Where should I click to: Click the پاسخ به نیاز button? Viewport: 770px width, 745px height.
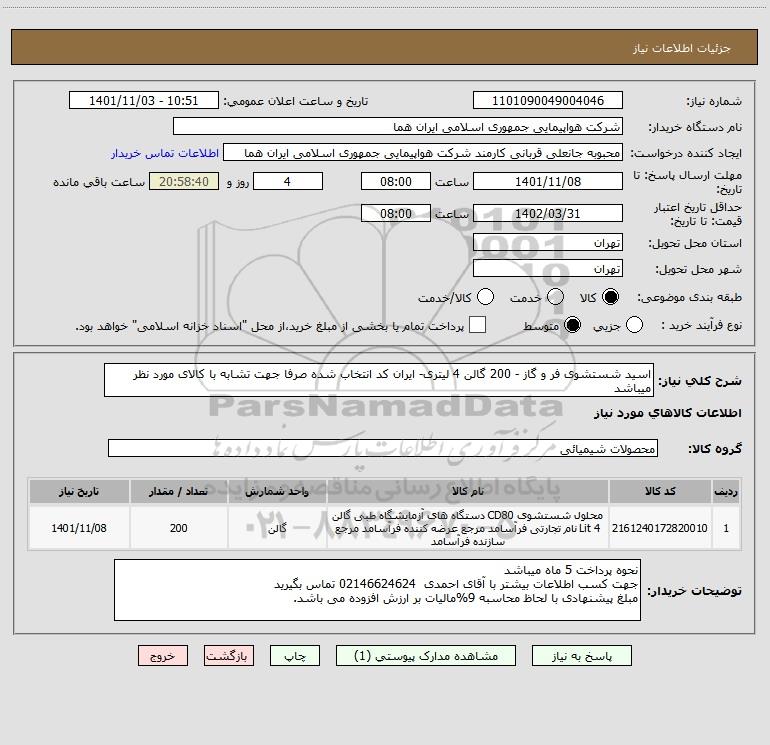click(x=581, y=656)
